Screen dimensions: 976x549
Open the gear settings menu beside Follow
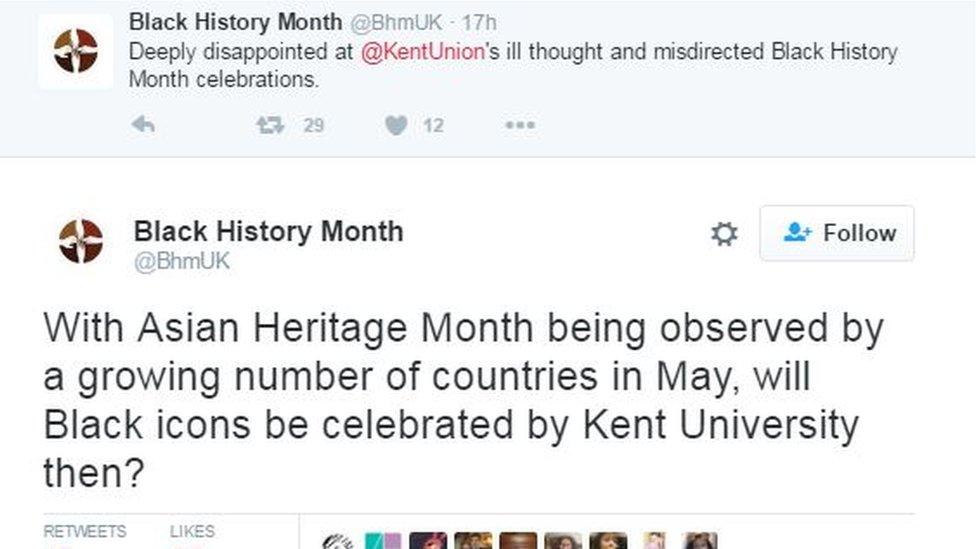click(724, 234)
